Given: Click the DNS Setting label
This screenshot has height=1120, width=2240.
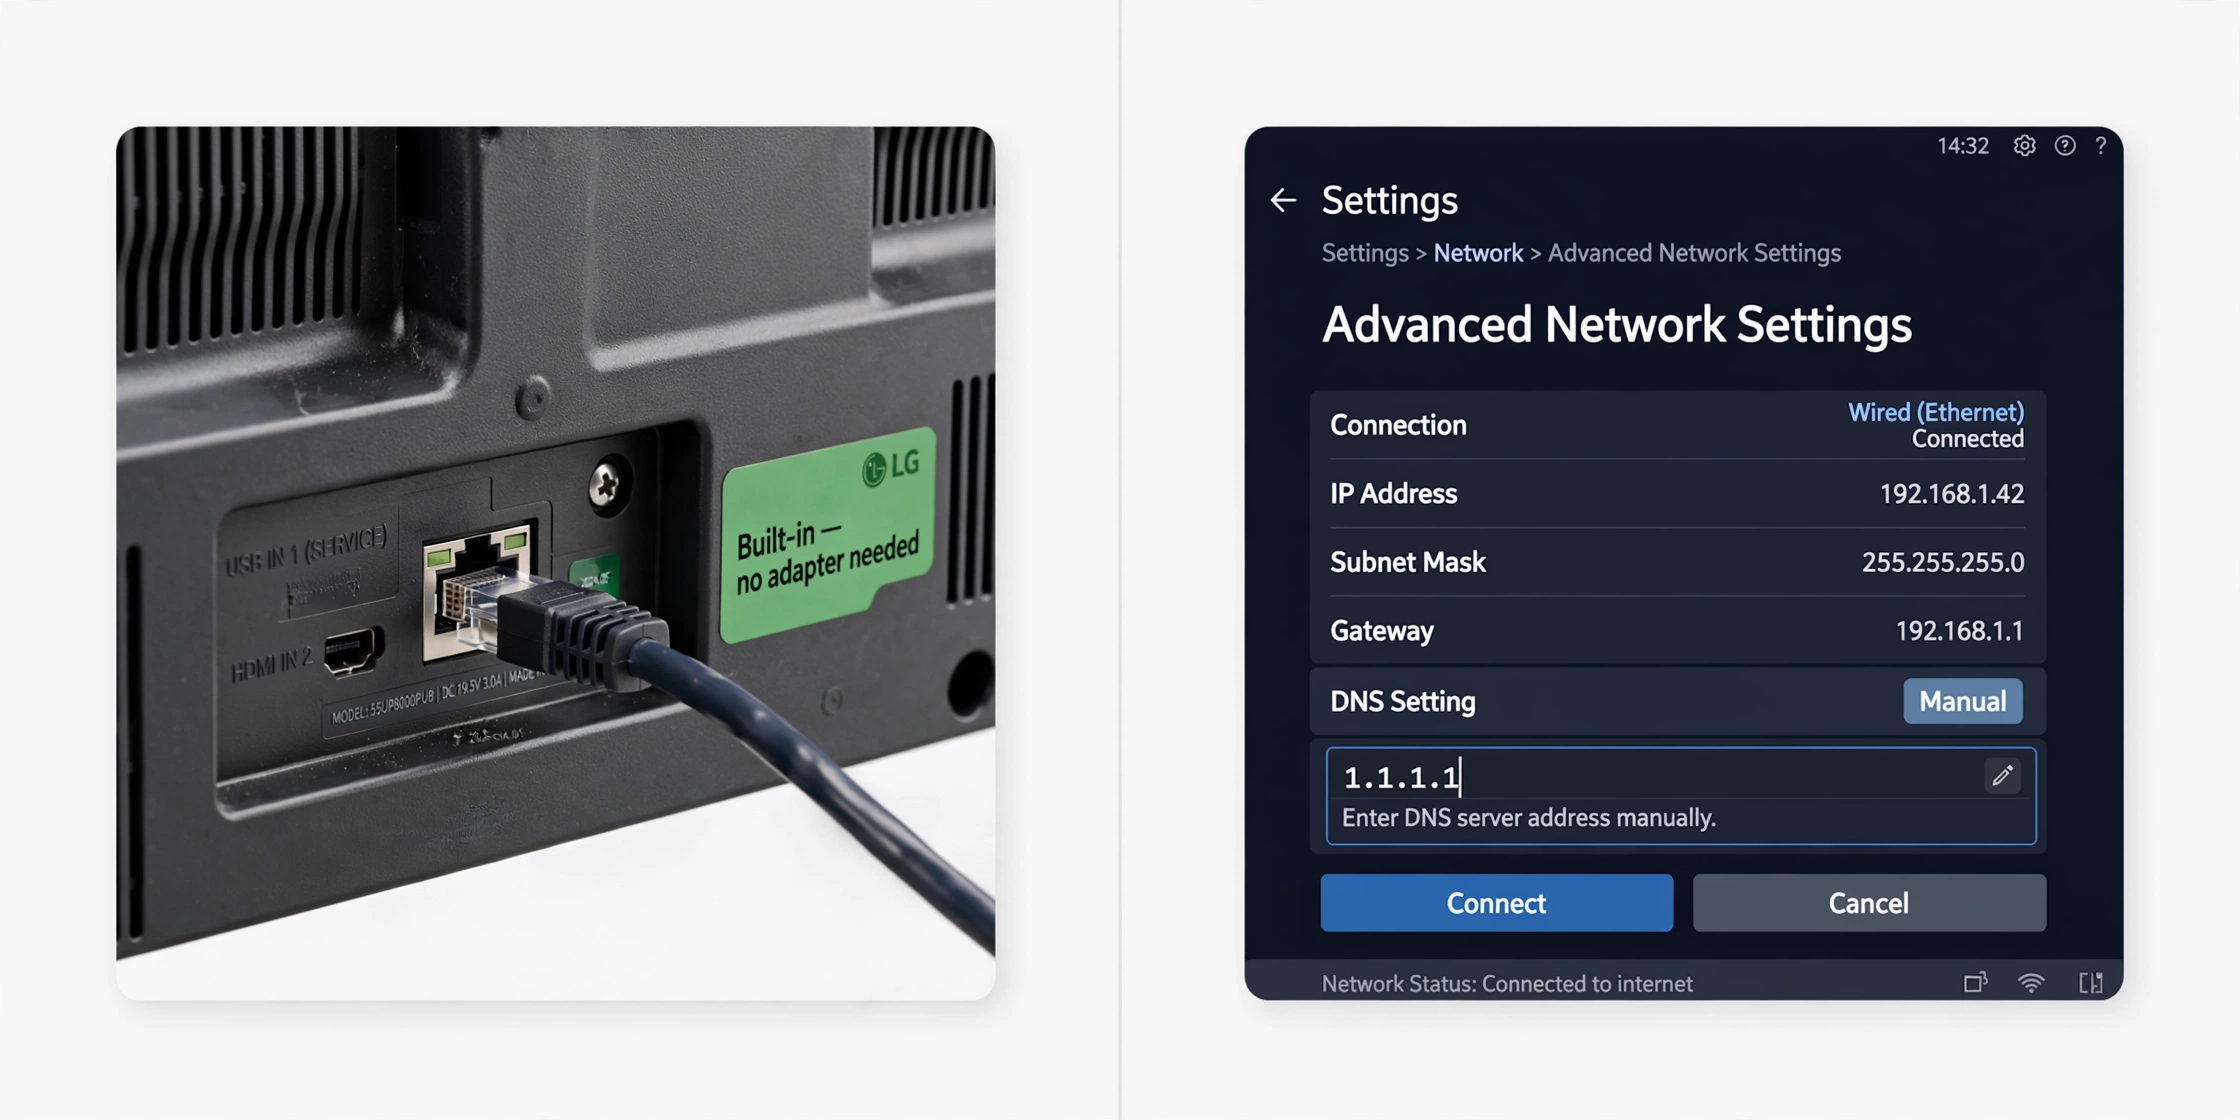Looking at the screenshot, I should coord(1402,702).
